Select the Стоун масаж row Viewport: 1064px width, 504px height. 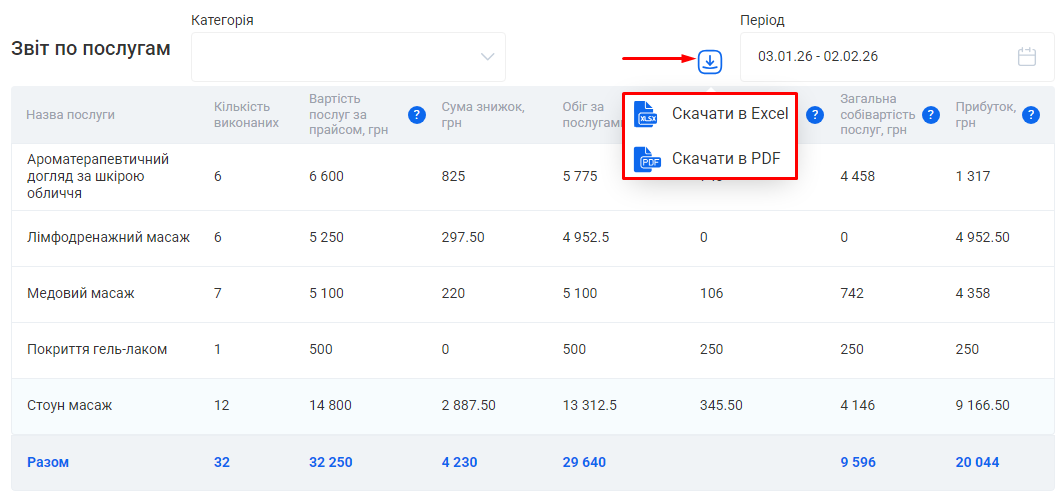[x=70, y=406]
